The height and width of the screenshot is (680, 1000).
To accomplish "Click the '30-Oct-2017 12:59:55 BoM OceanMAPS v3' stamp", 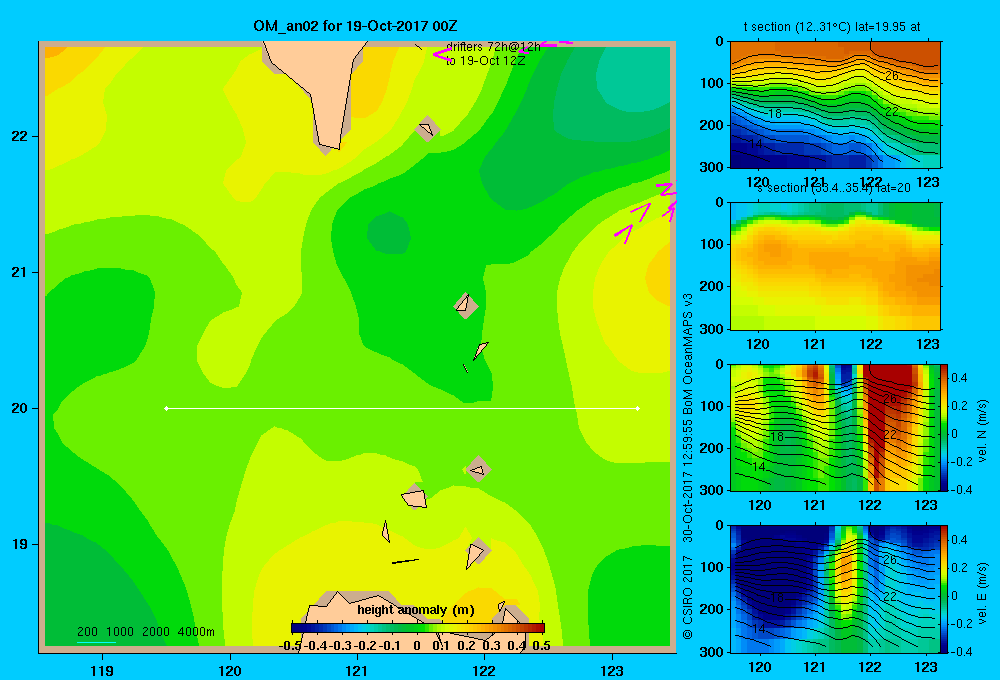I will 688,418.
